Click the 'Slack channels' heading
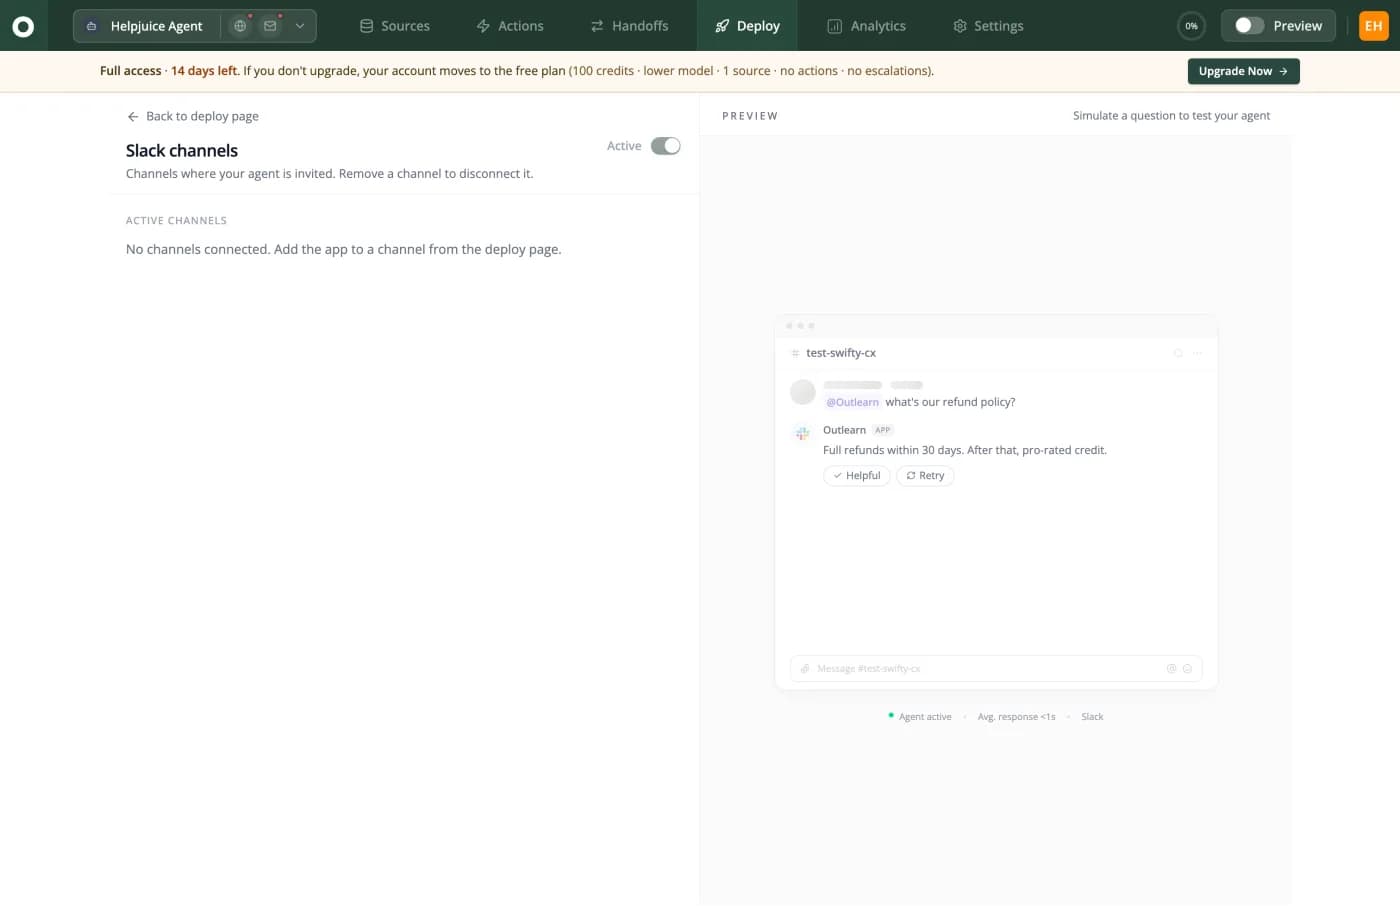Viewport: 1400px width, 910px height. (182, 151)
